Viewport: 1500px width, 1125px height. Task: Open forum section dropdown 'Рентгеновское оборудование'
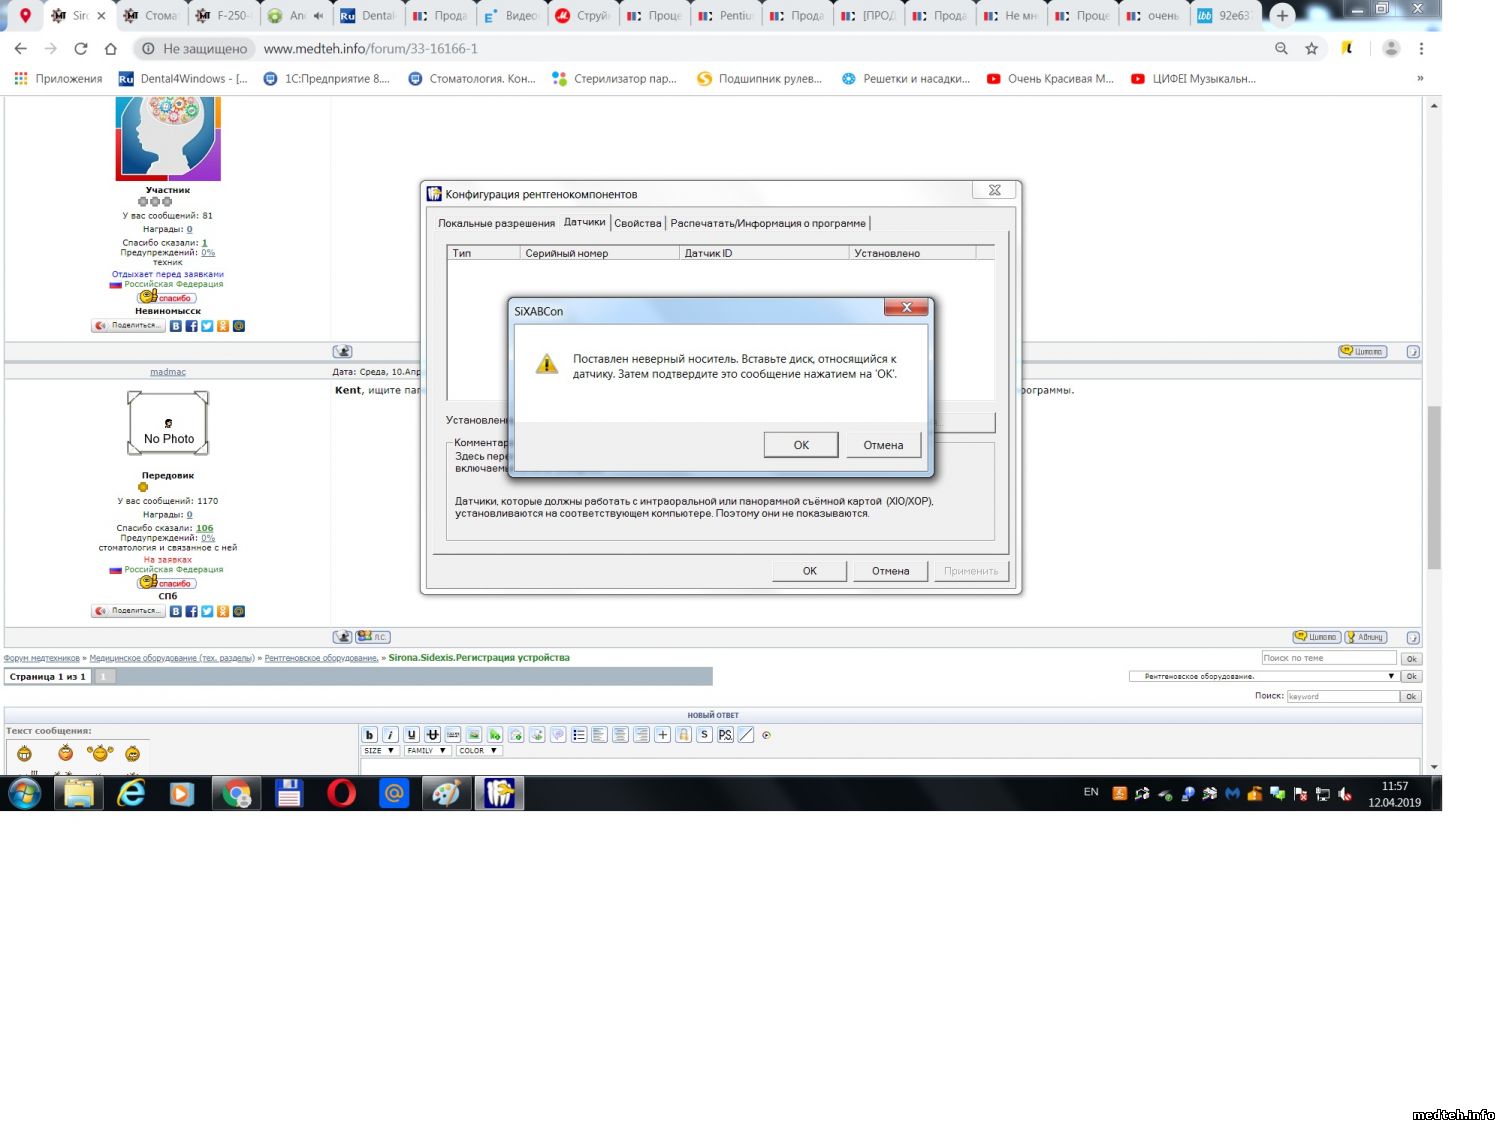coord(1263,677)
